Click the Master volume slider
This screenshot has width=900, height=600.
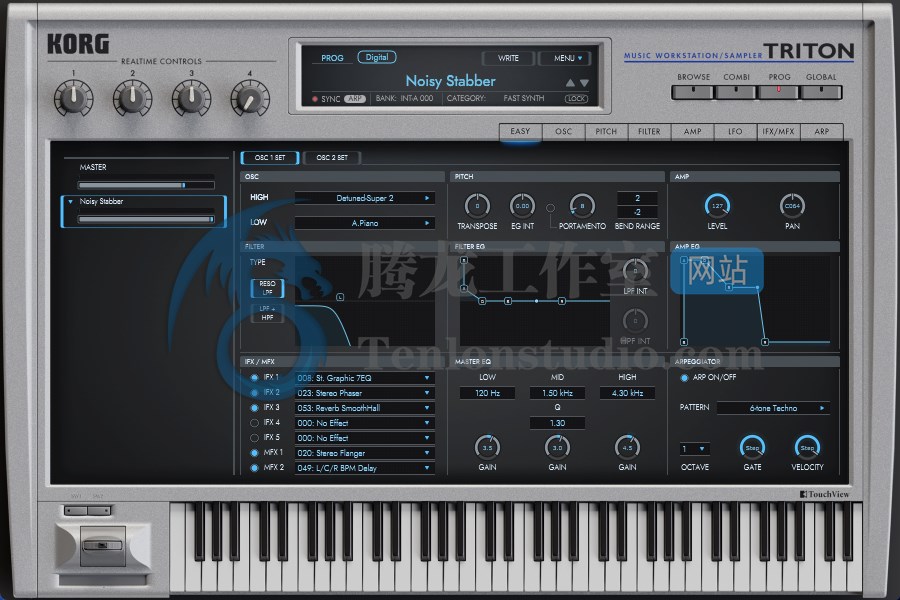[x=146, y=185]
